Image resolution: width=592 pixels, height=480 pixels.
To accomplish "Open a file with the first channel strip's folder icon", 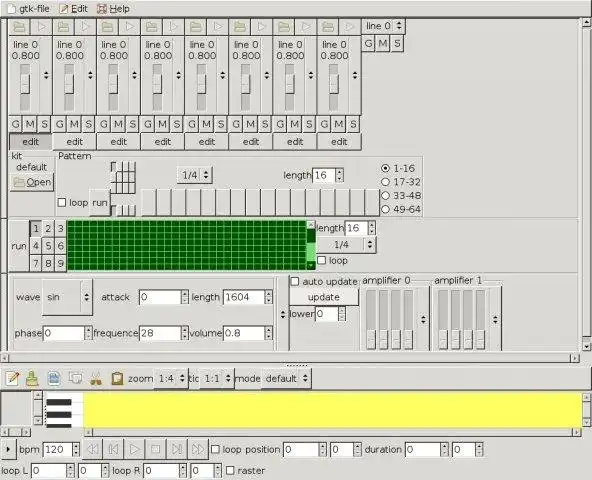I will [19, 27].
